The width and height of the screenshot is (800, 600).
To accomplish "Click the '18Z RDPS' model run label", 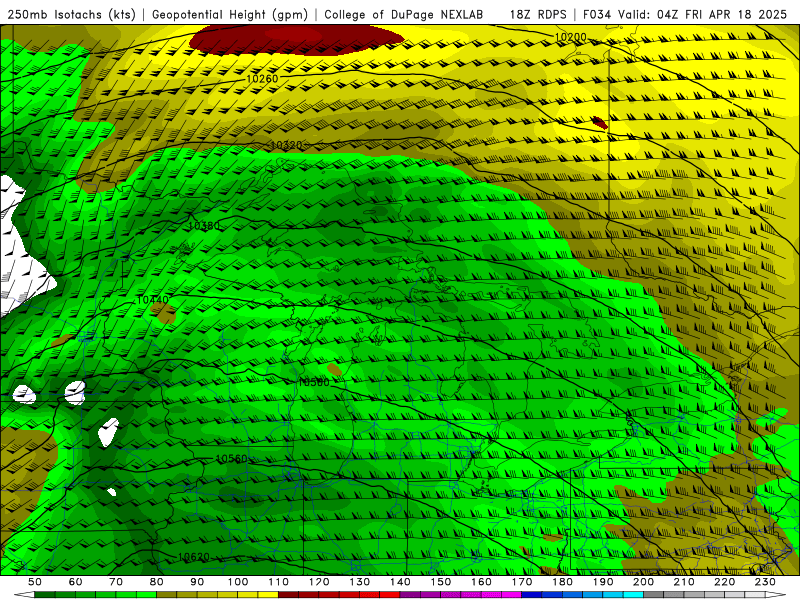I will (x=538, y=15).
